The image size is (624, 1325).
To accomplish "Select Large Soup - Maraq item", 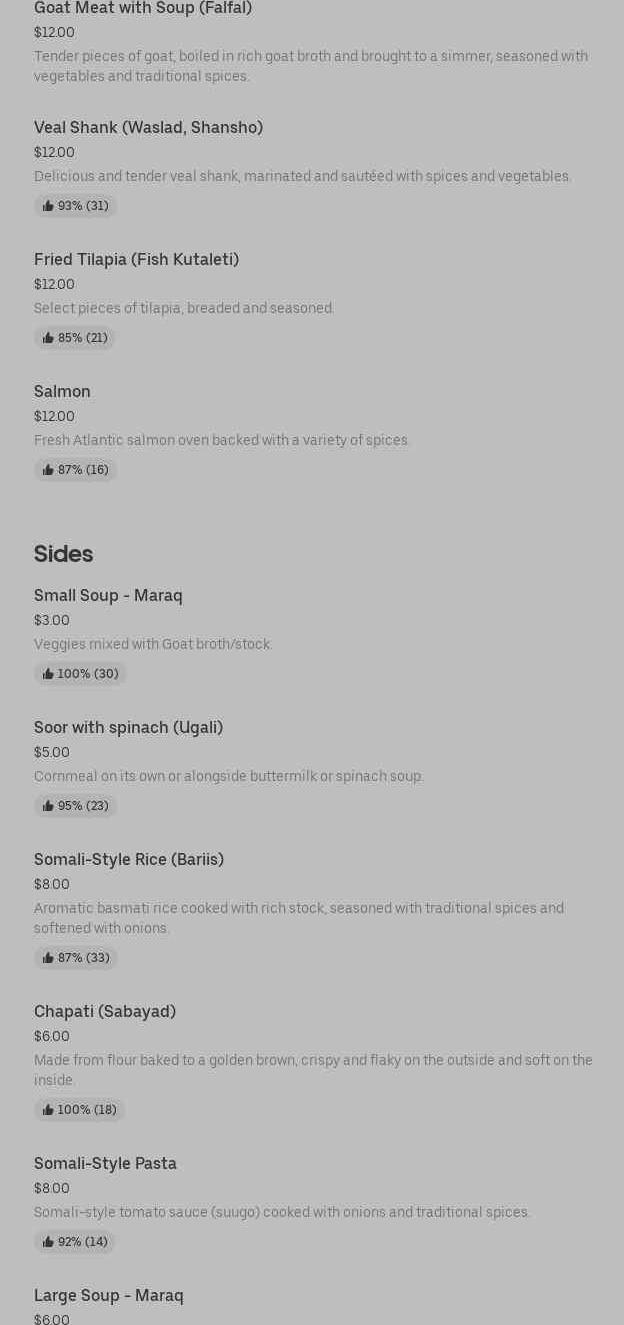I will (x=109, y=1296).
